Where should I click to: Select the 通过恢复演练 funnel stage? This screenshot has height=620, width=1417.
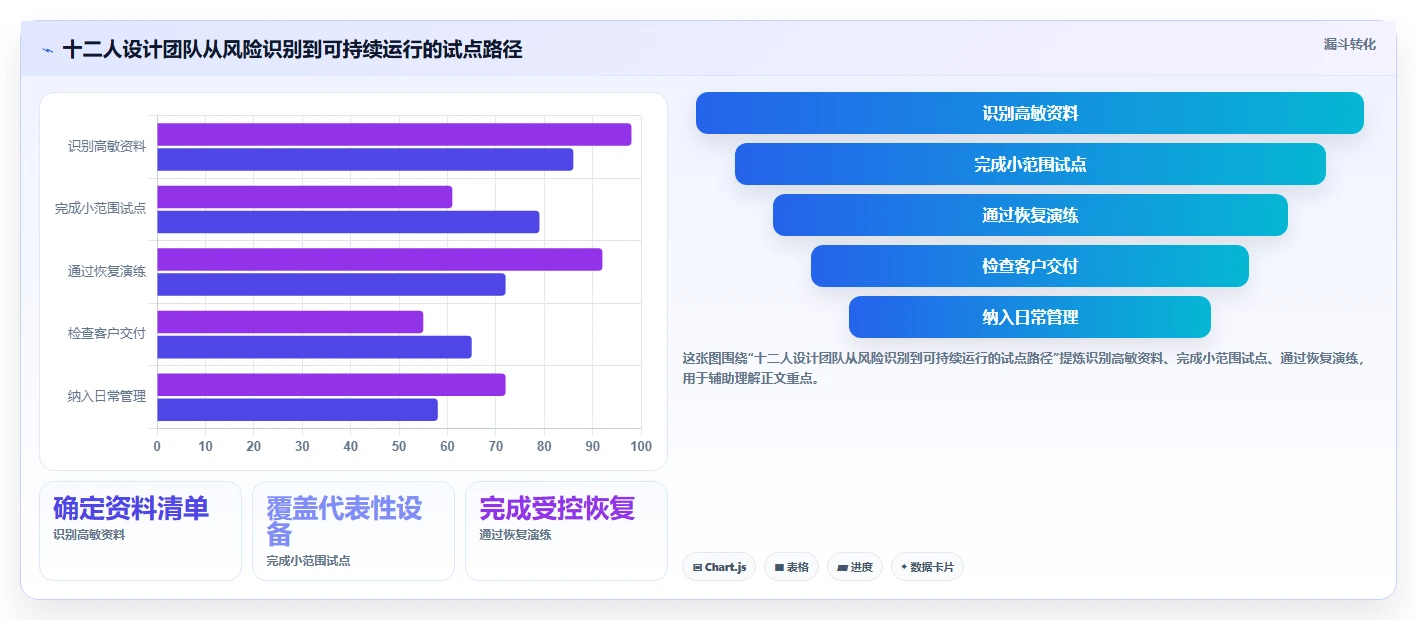[x=1030, y=215]
